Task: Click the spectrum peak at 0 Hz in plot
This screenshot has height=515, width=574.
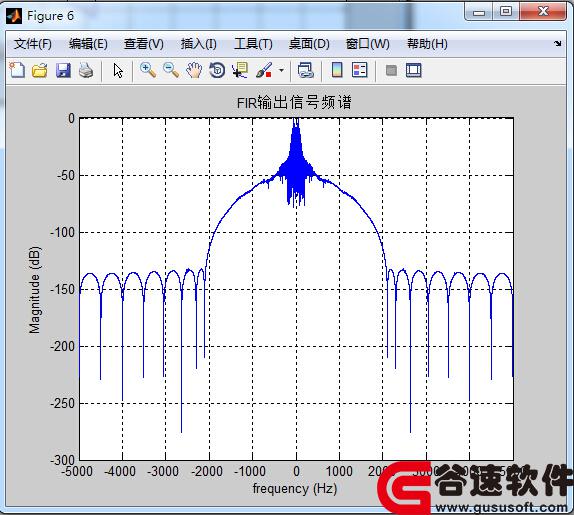Action: tap(296, 120)
